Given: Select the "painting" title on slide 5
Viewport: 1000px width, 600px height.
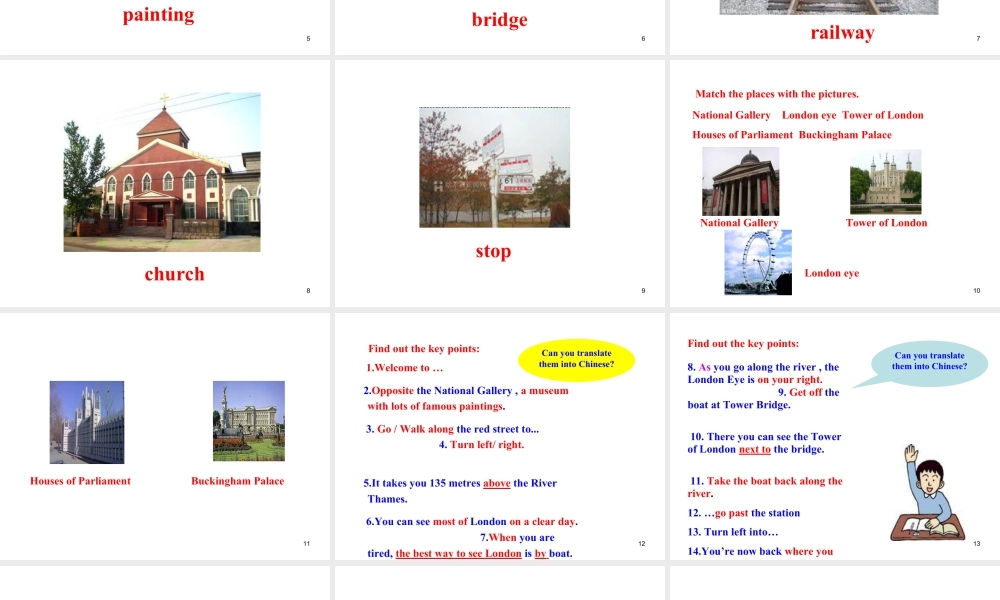Looking at the screenshot, I should 158,15.
